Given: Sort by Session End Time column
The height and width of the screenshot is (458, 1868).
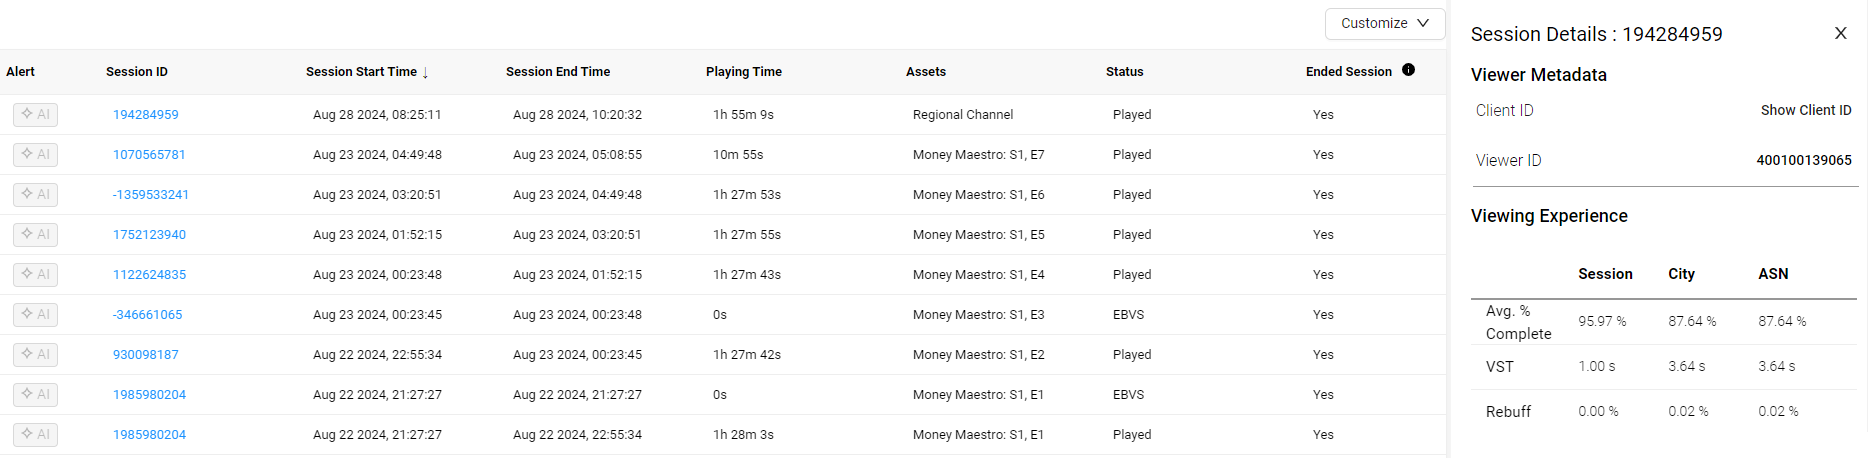Looking at the screenshot, I should (x=558, y=72).
